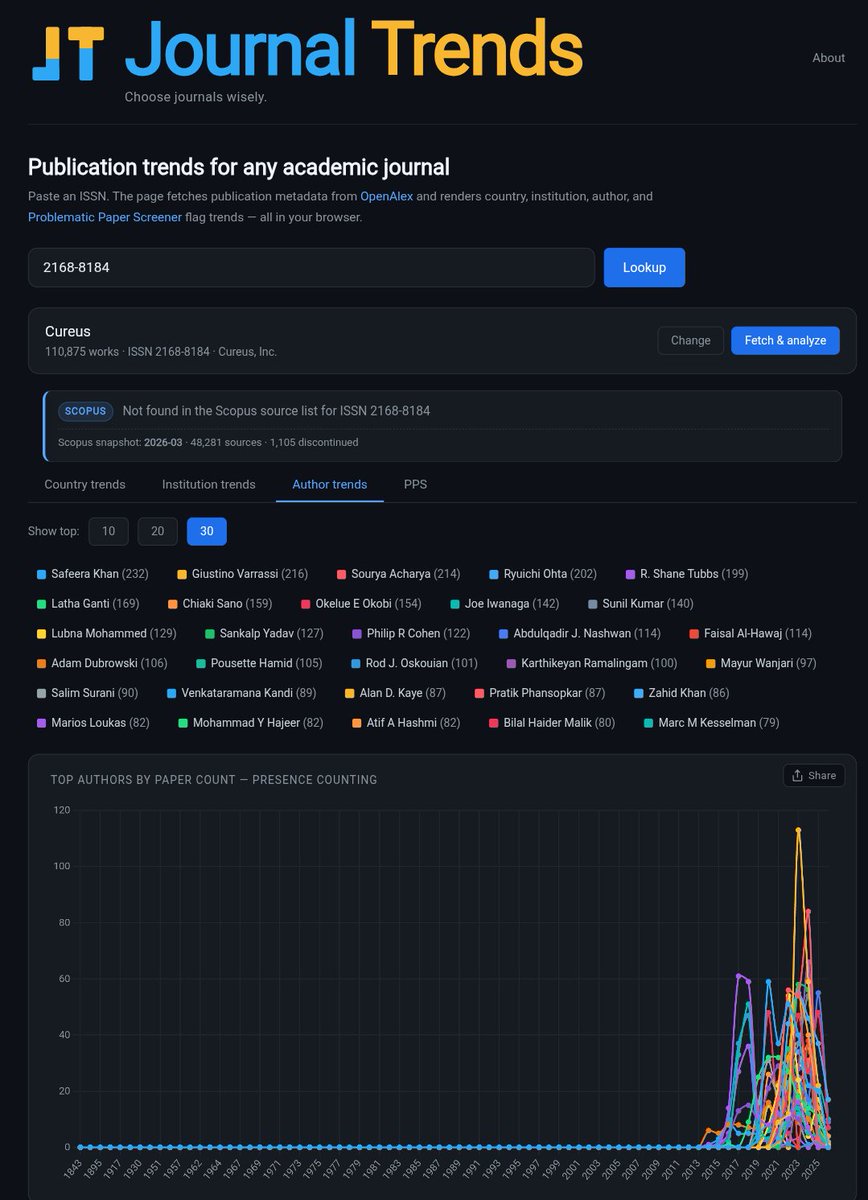
Task: Select Bilal Haider Malik legend entry
Action: click(552, 723)
